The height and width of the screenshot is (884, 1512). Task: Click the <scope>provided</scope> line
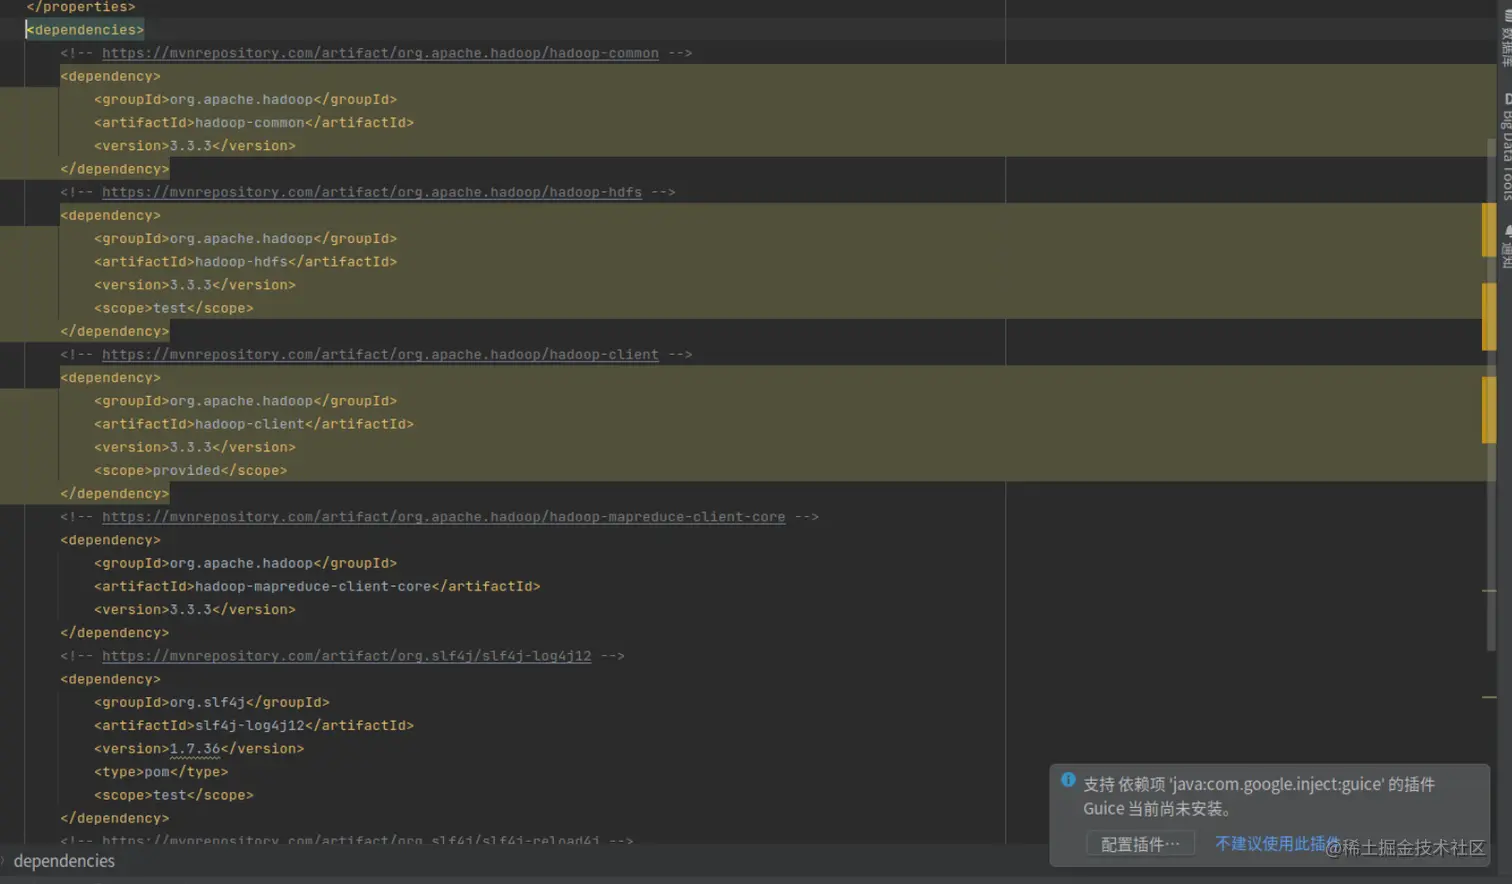point(190,470)
